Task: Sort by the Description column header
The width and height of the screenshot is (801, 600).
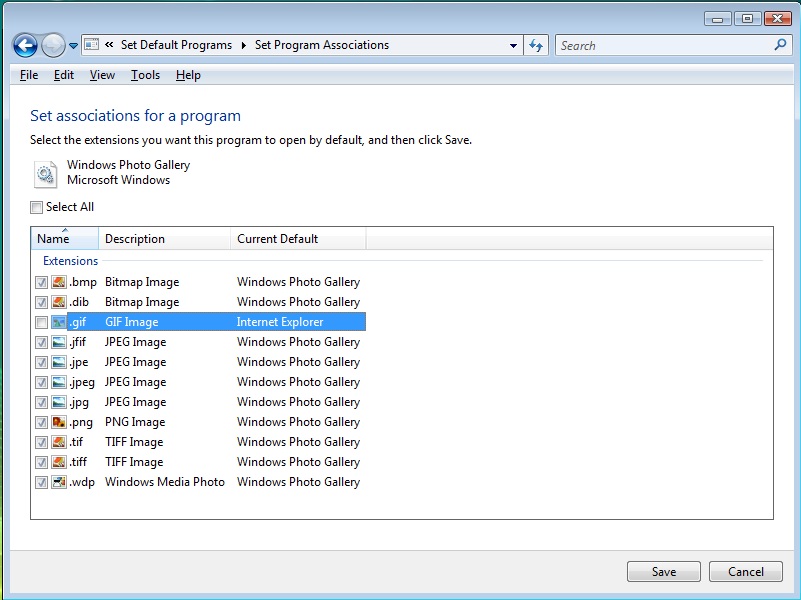Action: 164,238
